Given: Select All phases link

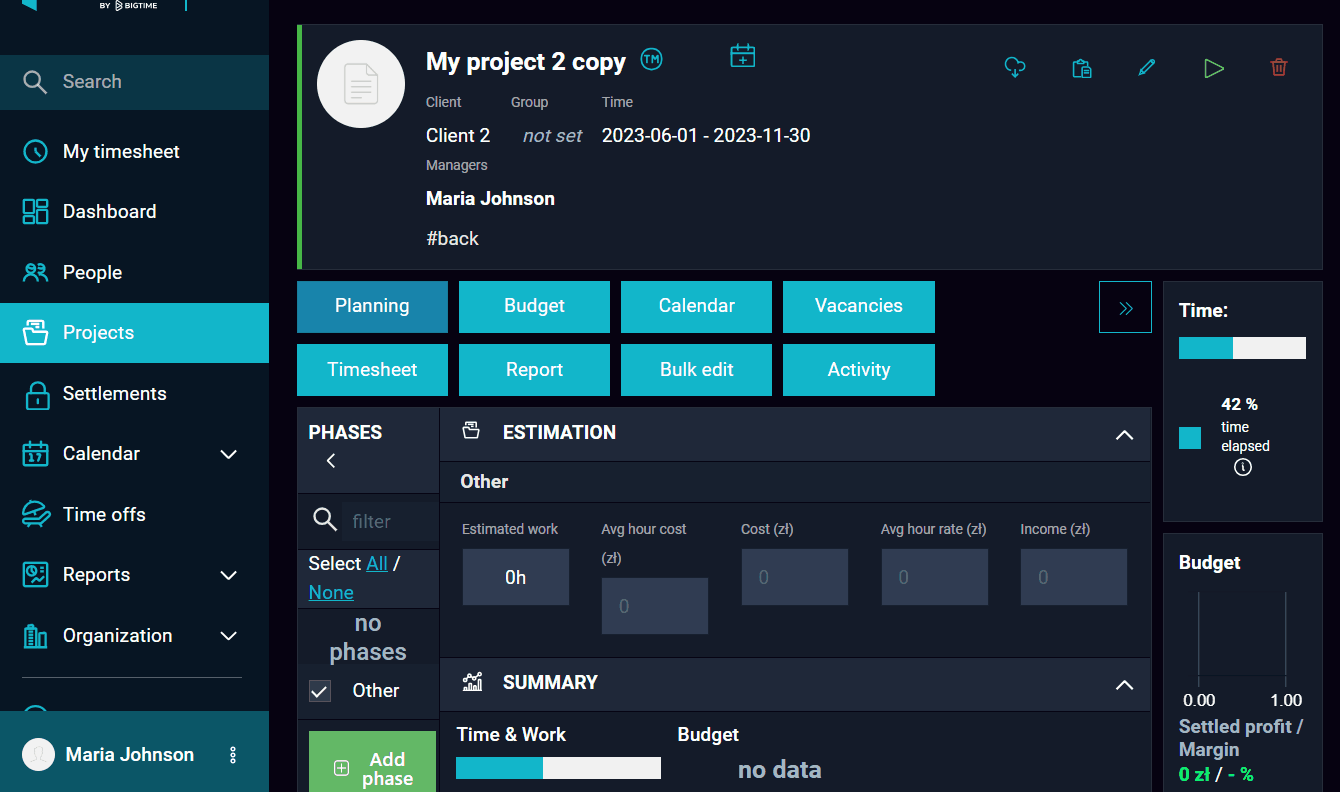Looking at the screenshot, I should coord(377,563).
